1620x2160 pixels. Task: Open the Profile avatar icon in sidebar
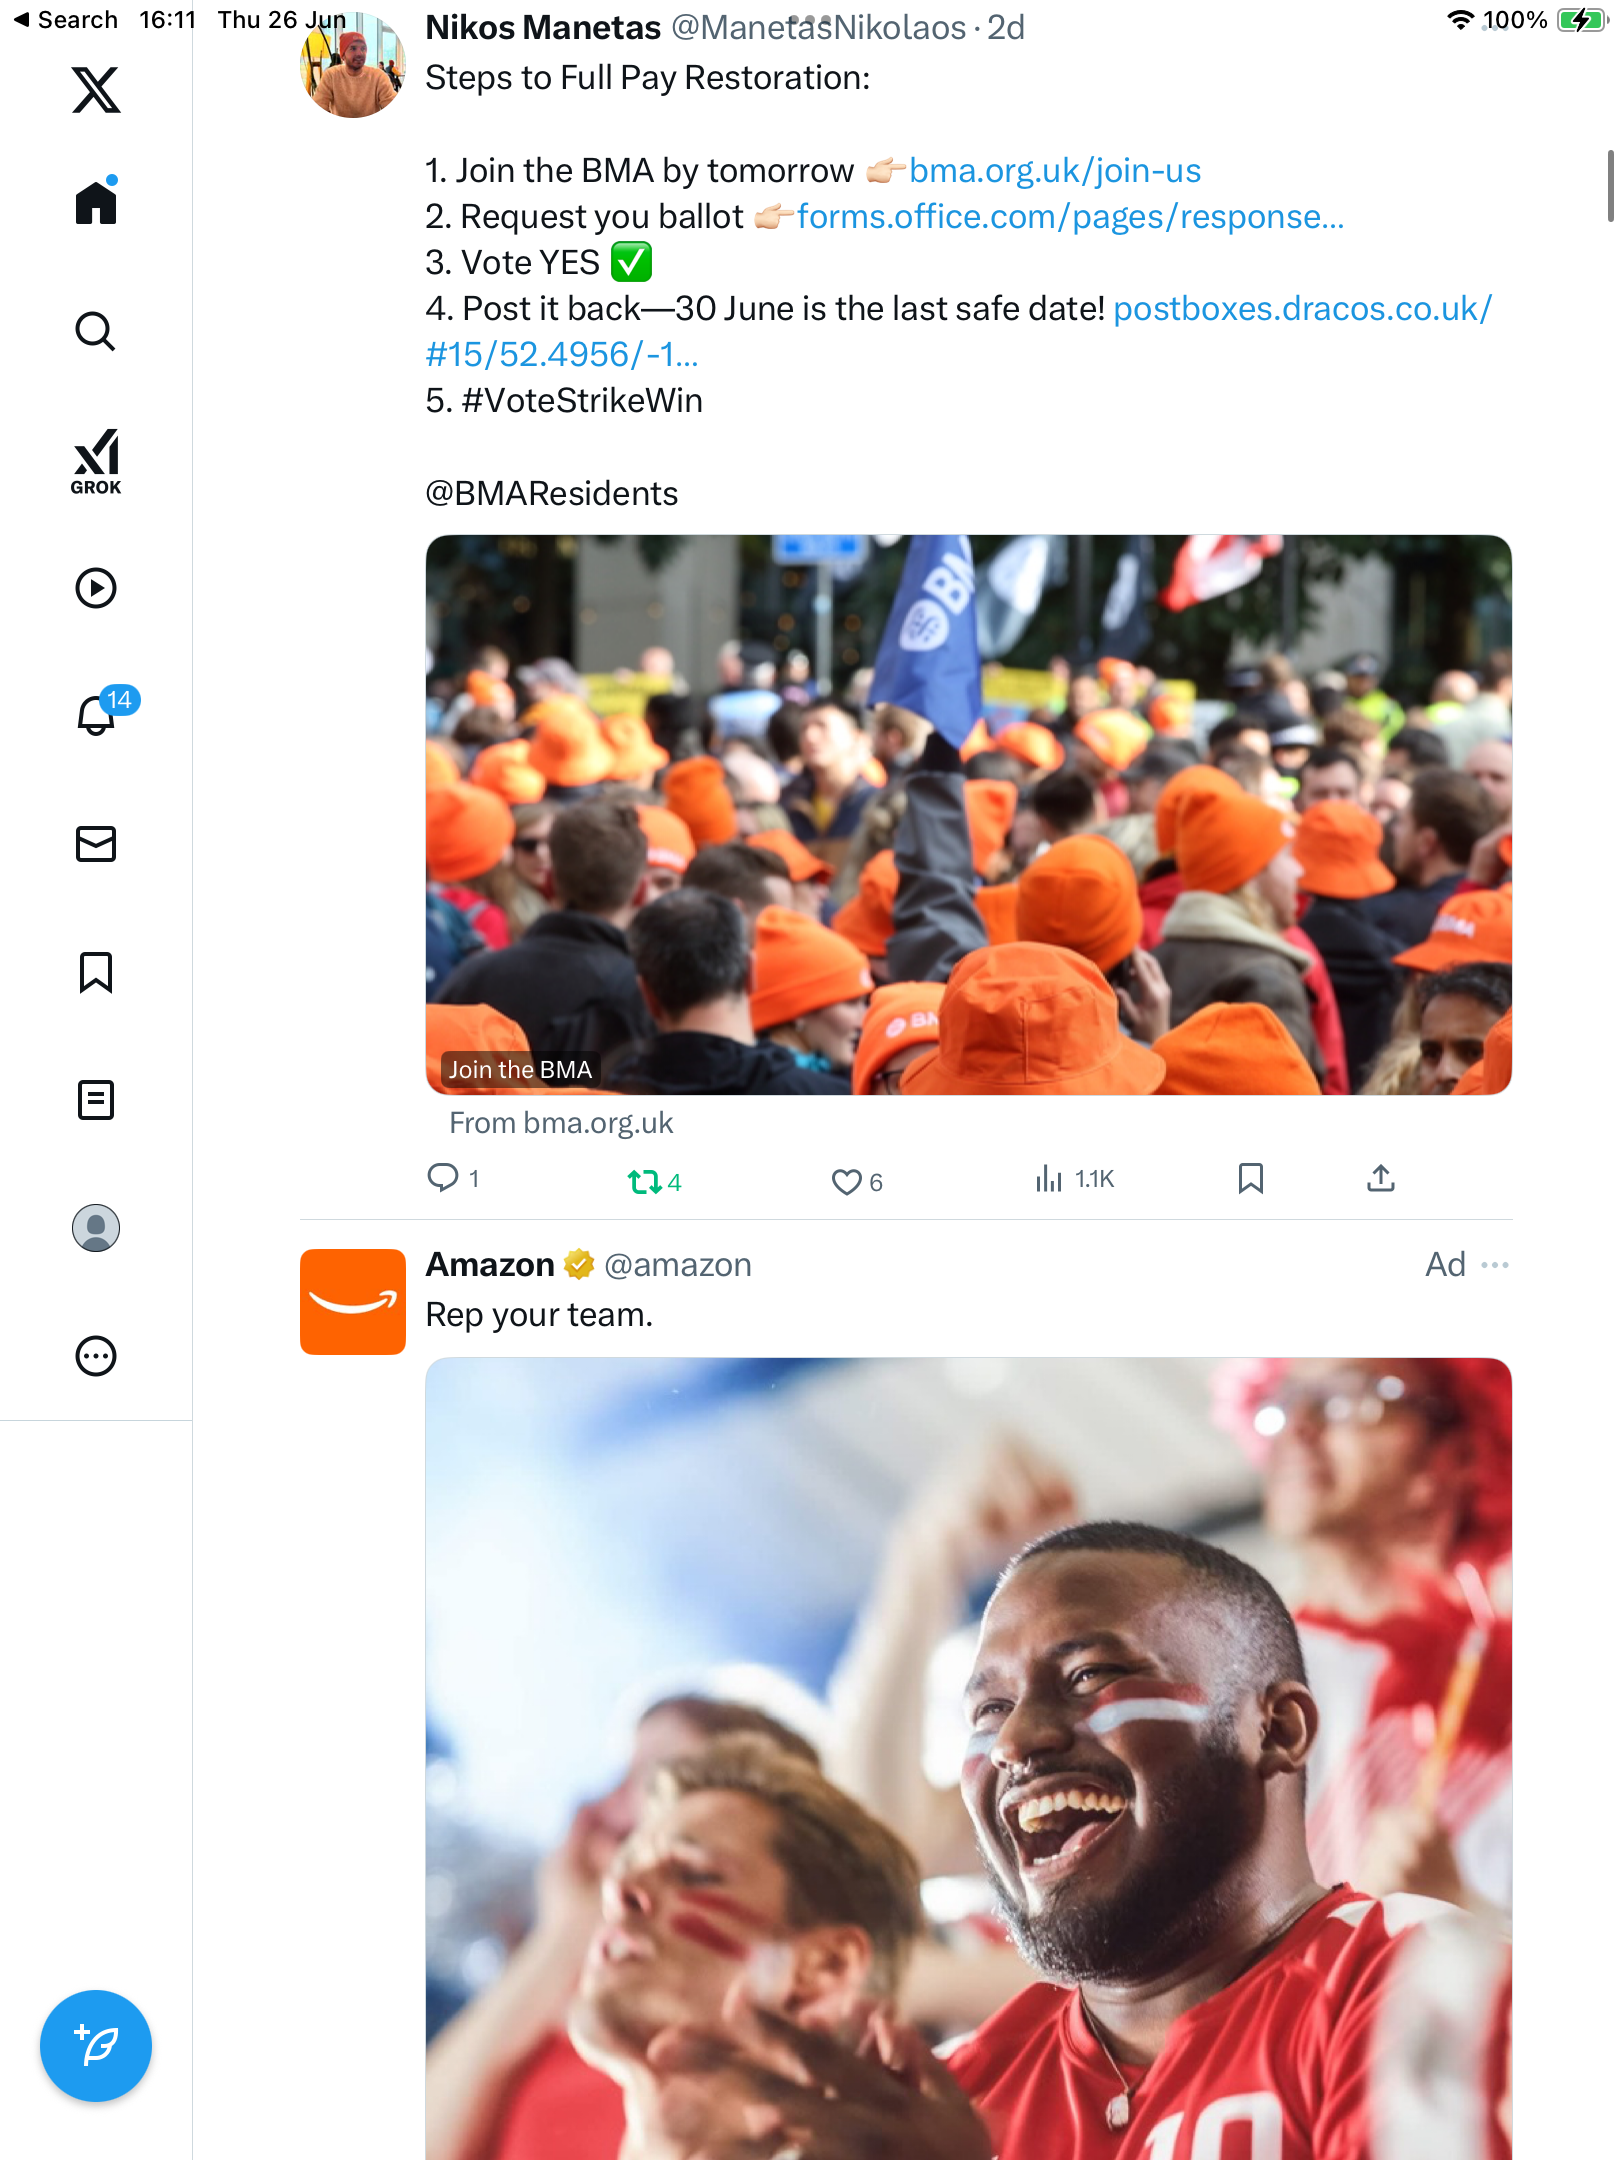tap(96, 1228)
